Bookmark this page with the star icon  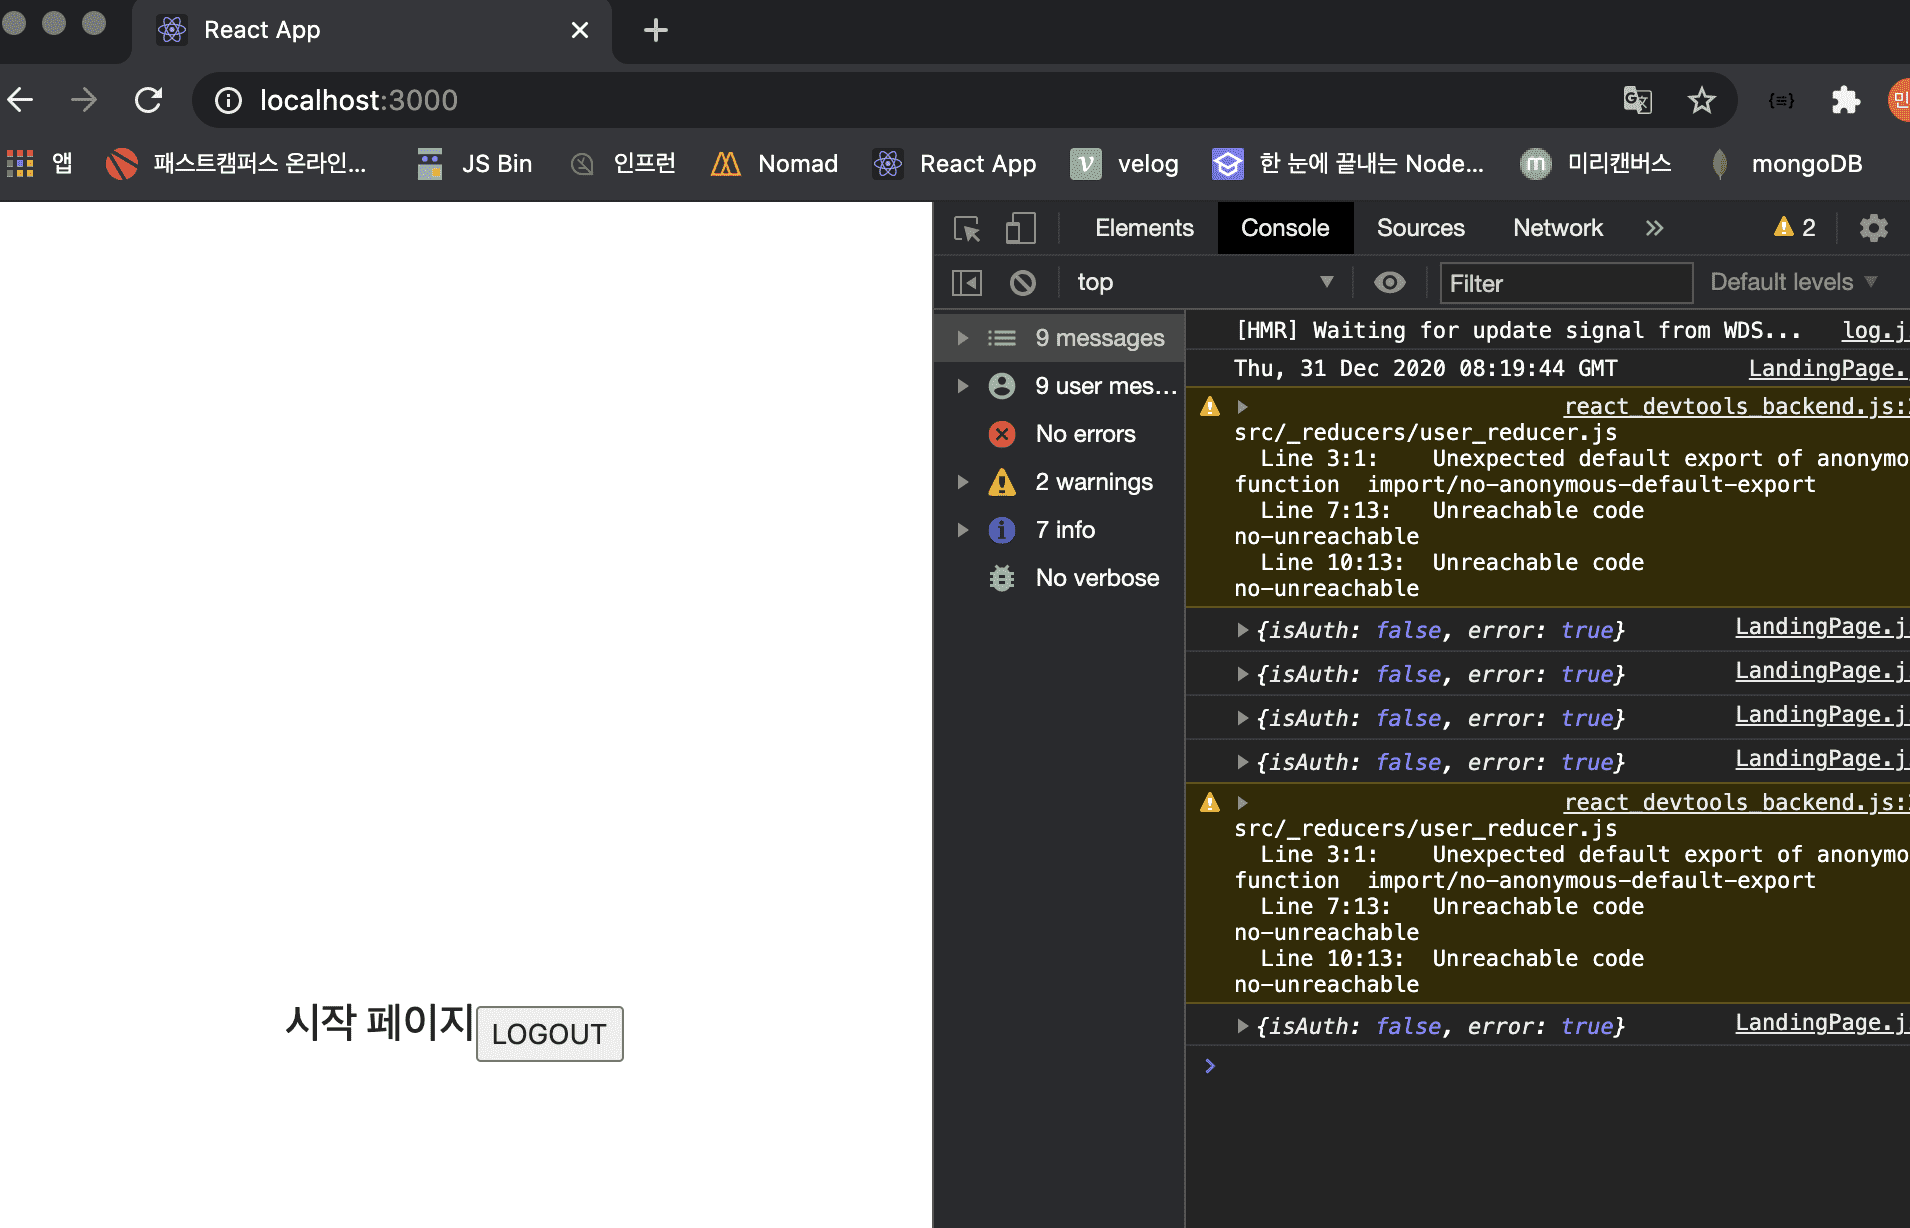1701,100
